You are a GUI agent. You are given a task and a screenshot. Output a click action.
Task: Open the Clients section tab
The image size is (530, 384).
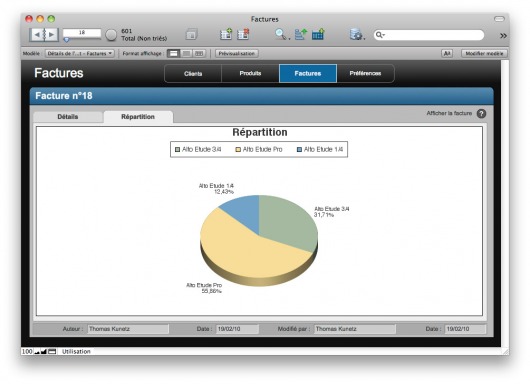(193, 73)
